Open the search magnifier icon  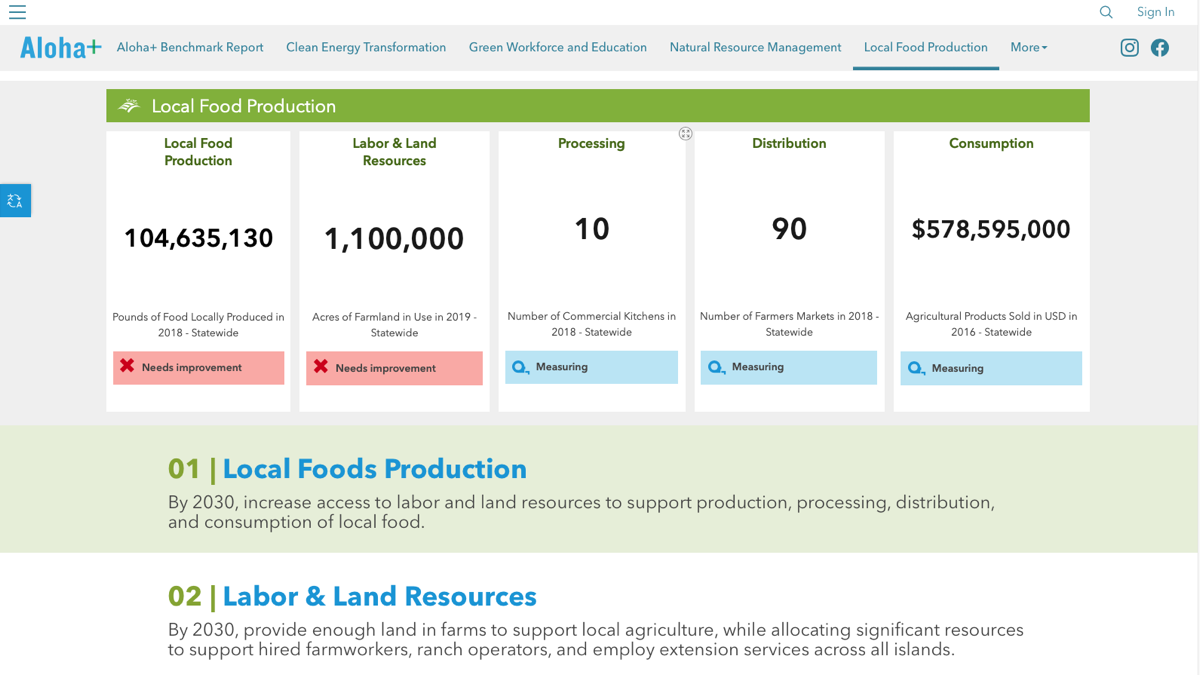pos(1105,12)
